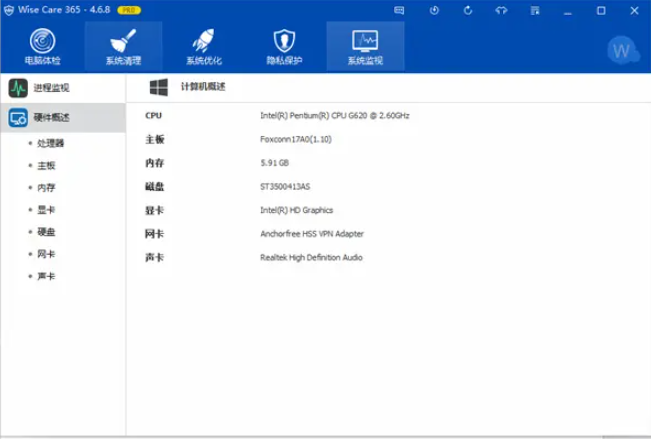Click the 磁盘 disk row label
Screen dimensions: 651x439
154,186
